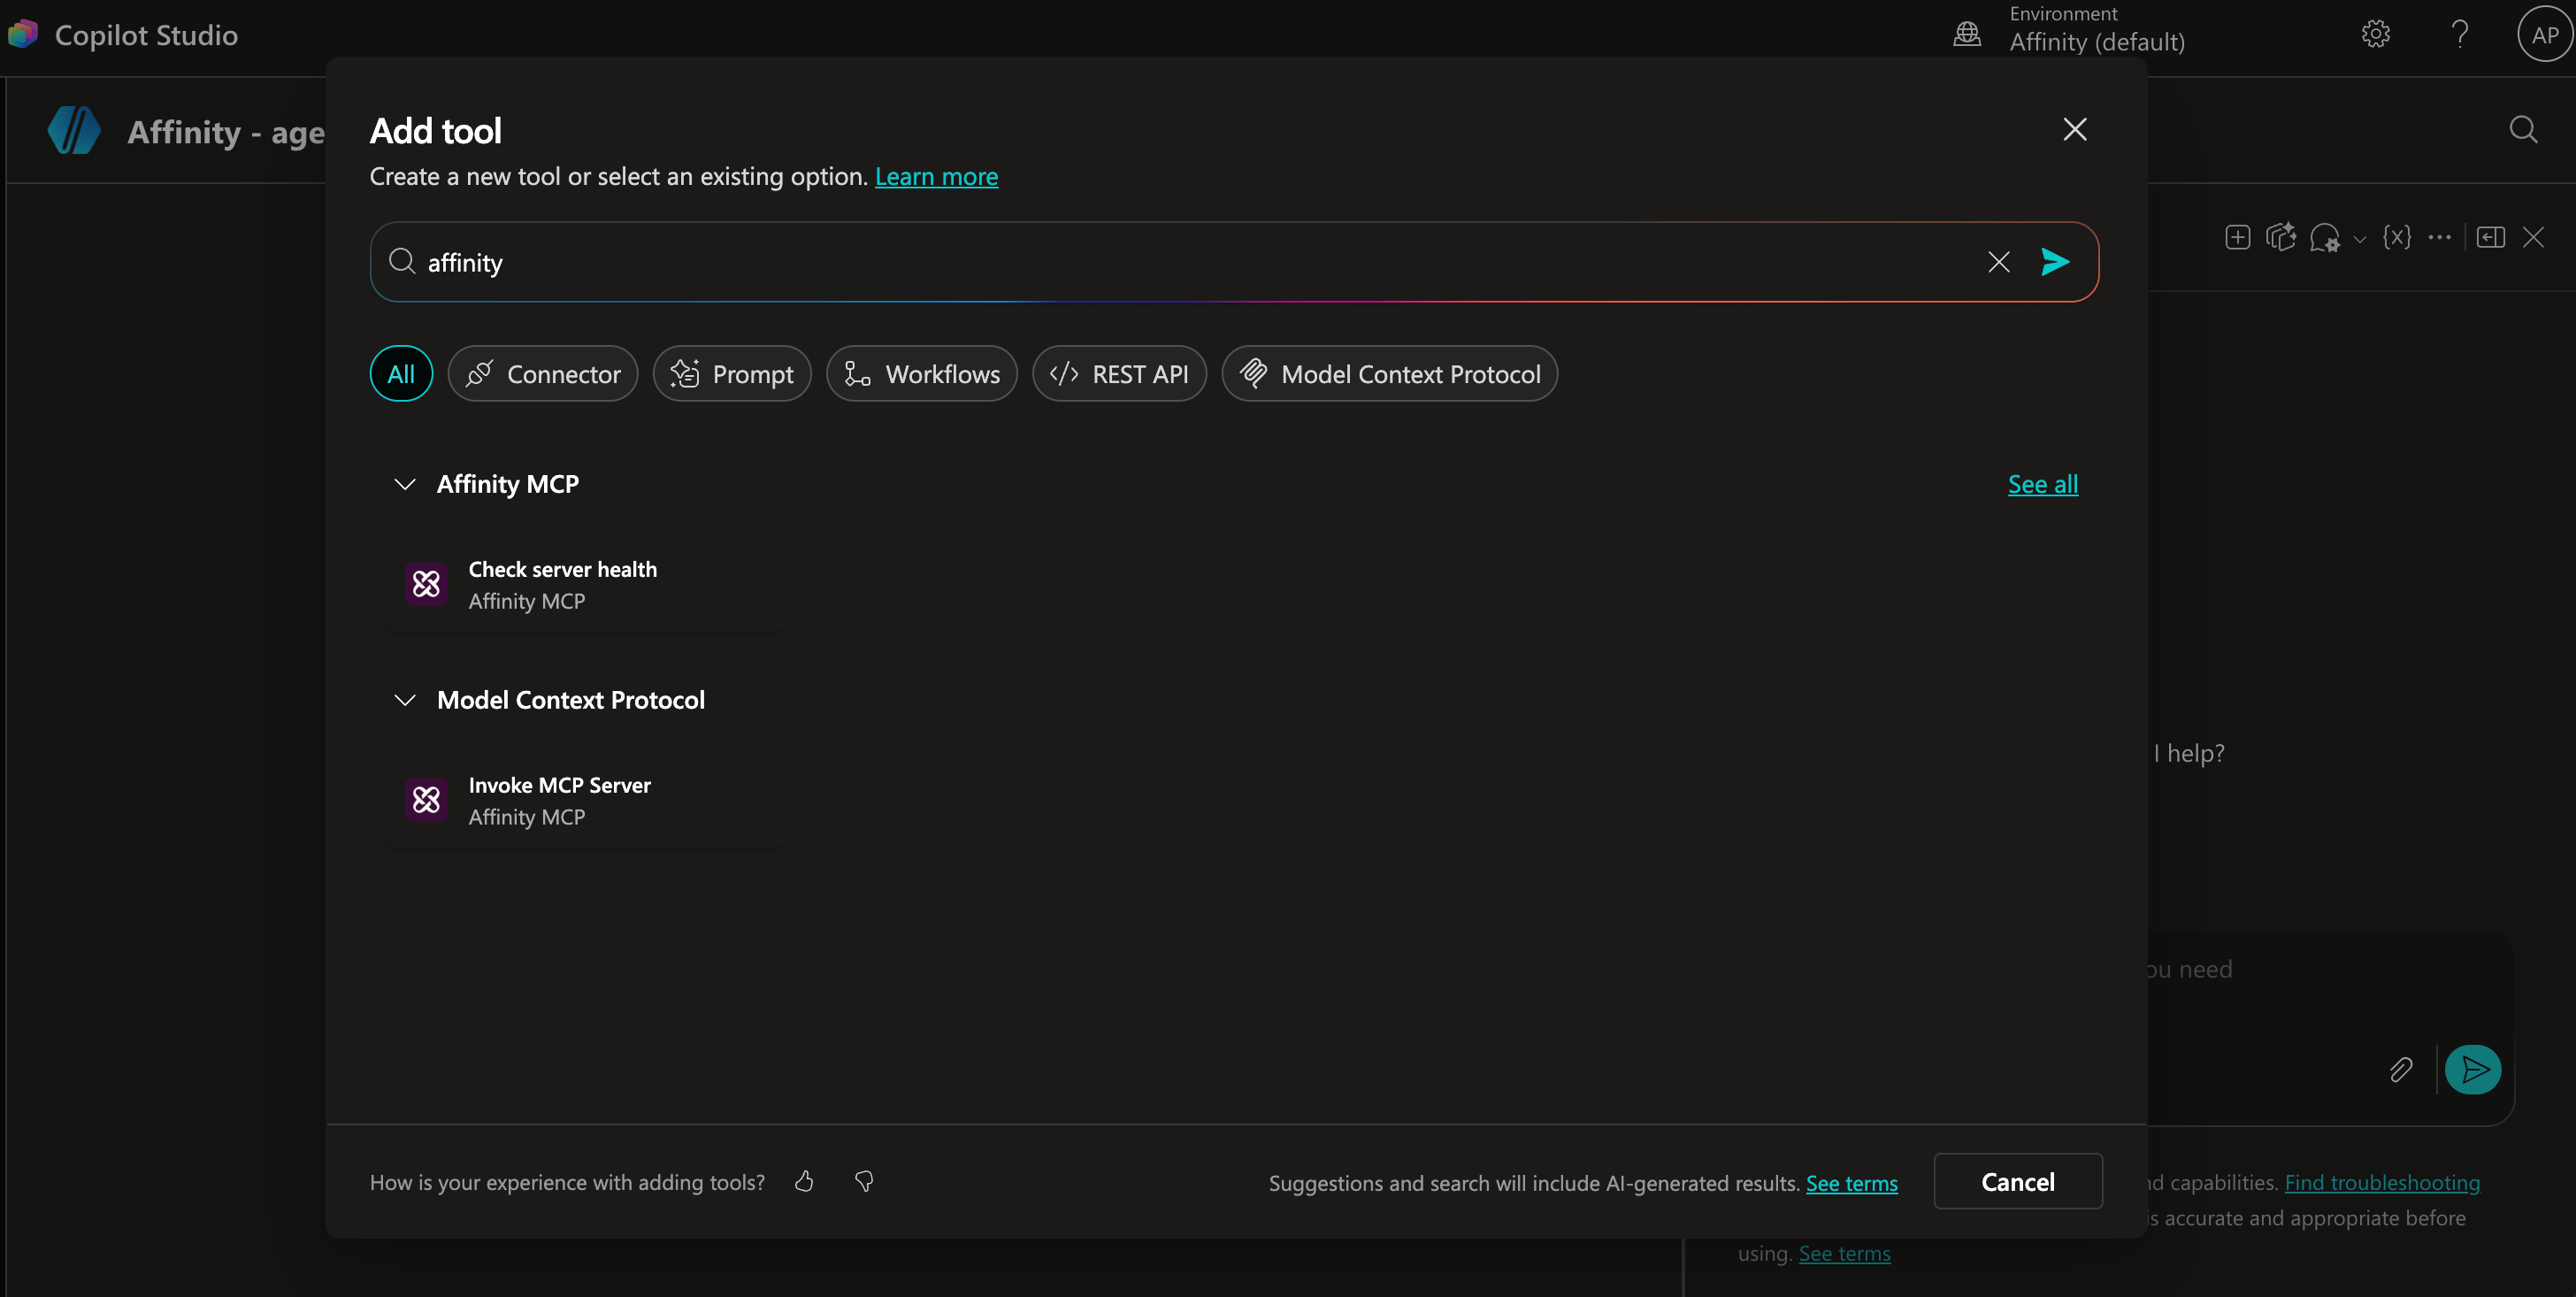Click the attachment paperclip in chat box
The width and height of the screenshot is (2576, 1297).
click(2401, 1070)
